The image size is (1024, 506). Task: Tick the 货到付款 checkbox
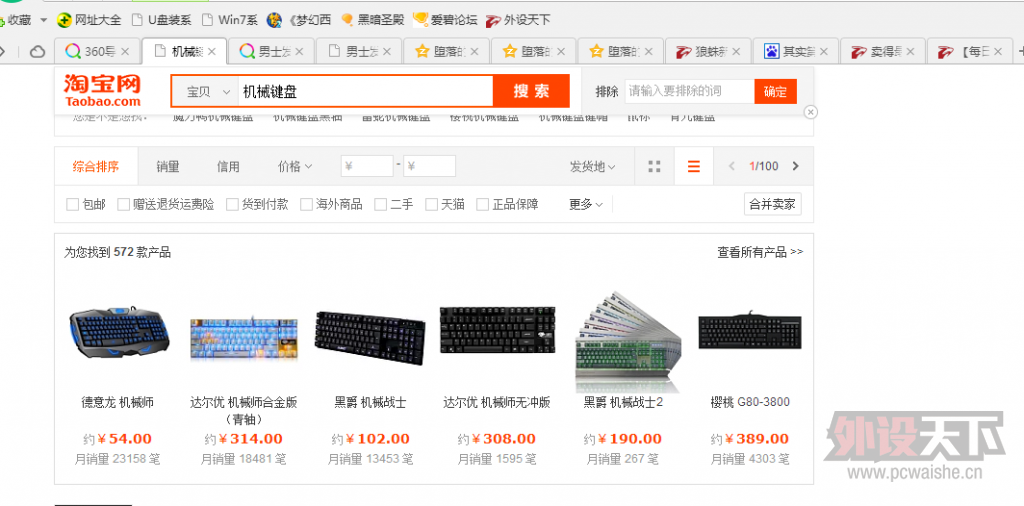(x=232, y=204)
